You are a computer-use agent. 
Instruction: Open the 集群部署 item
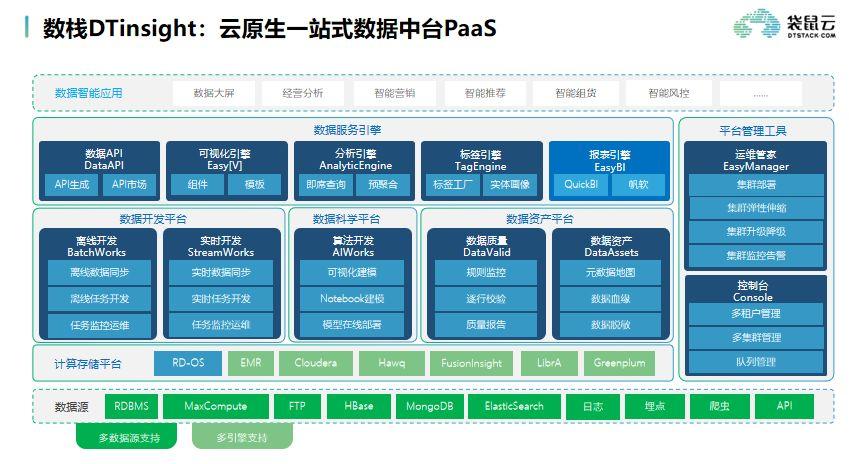(756, 185)
